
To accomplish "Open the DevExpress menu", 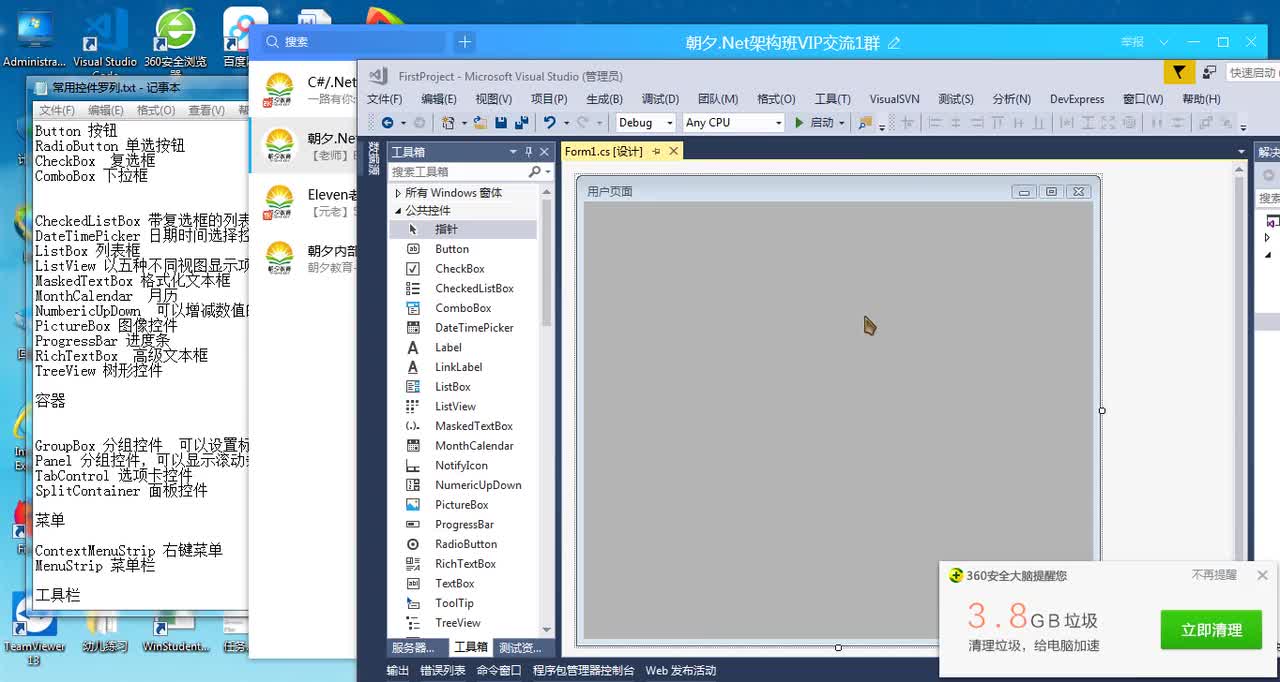I will [1077, 99].
